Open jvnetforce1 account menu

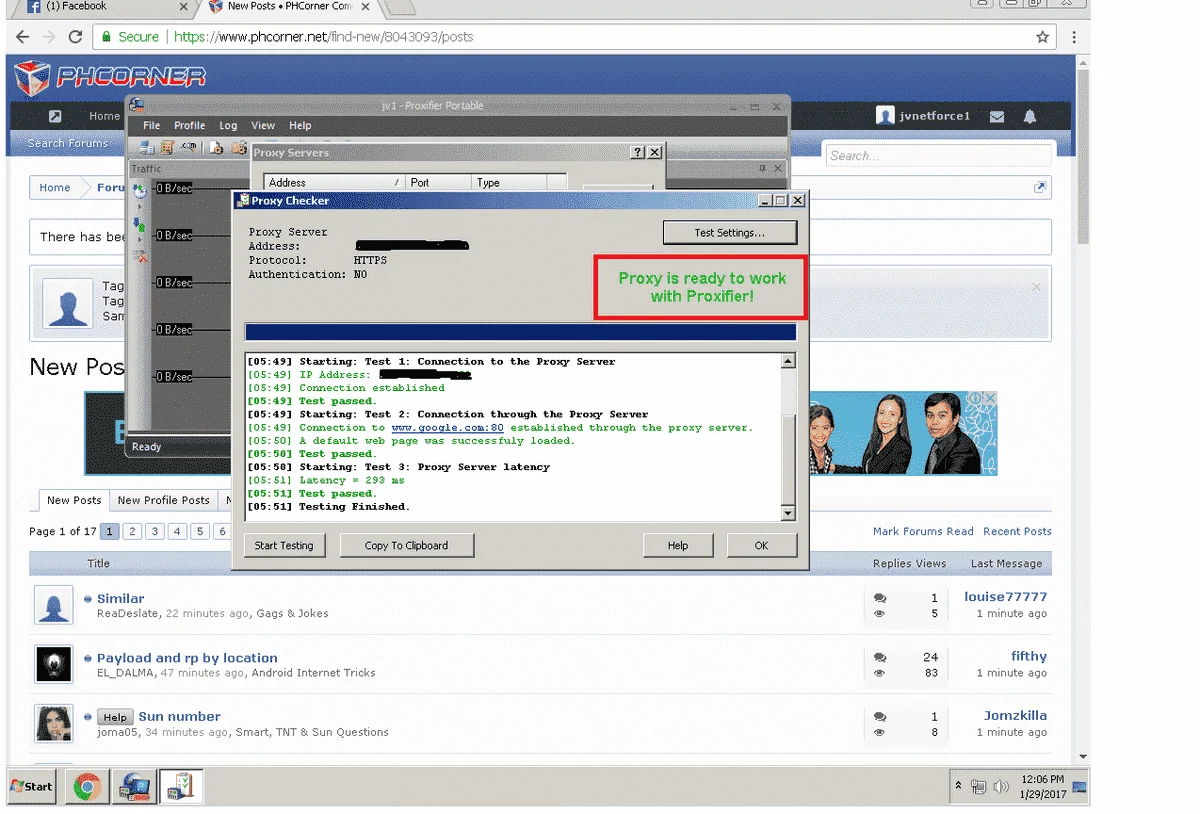(x=923, y=116)
